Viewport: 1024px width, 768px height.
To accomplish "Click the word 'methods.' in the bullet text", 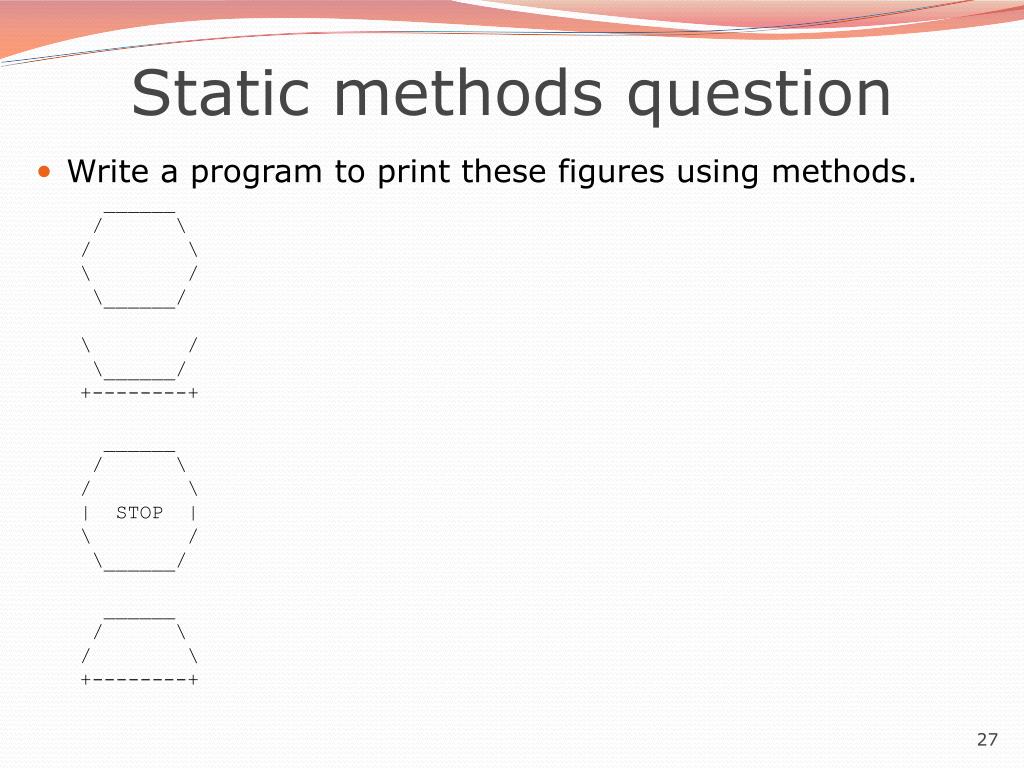I will 844,171.
